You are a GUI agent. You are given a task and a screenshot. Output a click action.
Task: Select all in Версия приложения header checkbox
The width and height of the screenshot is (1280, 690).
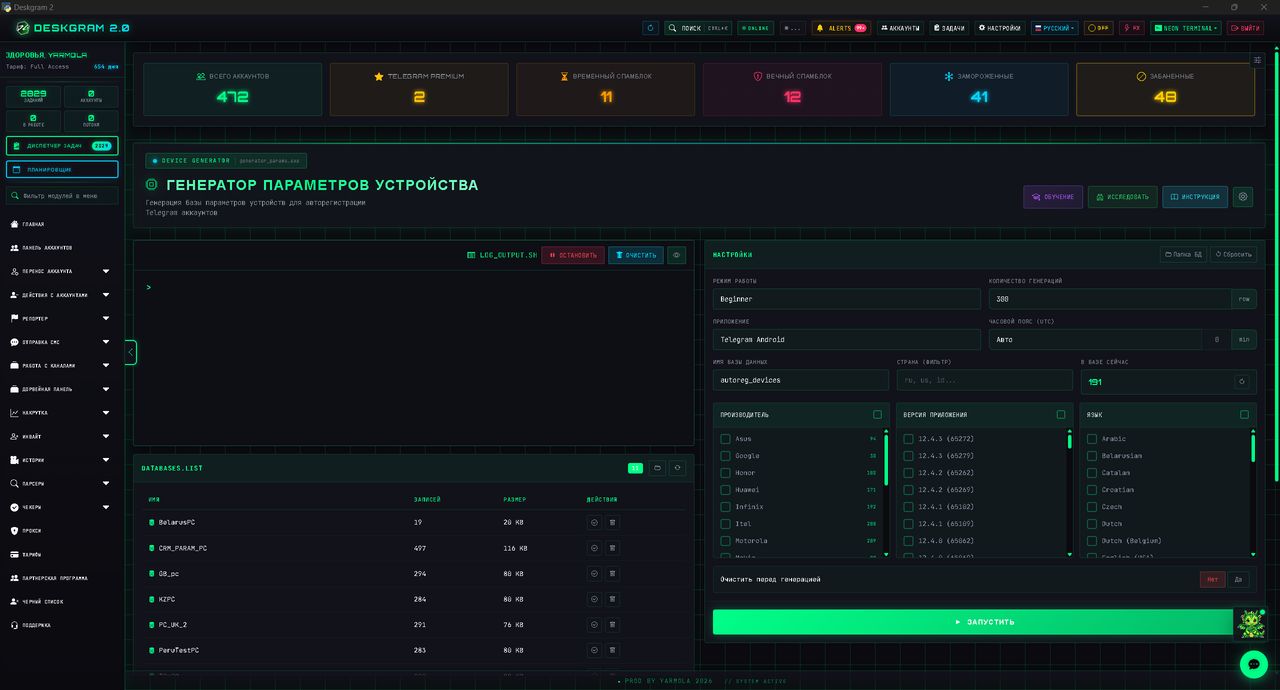pos(1061,414)
